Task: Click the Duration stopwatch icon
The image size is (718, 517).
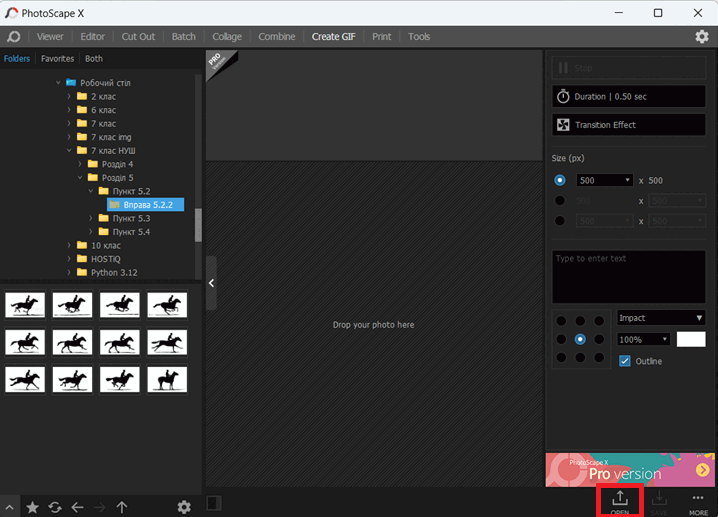Action: [563, 96]
